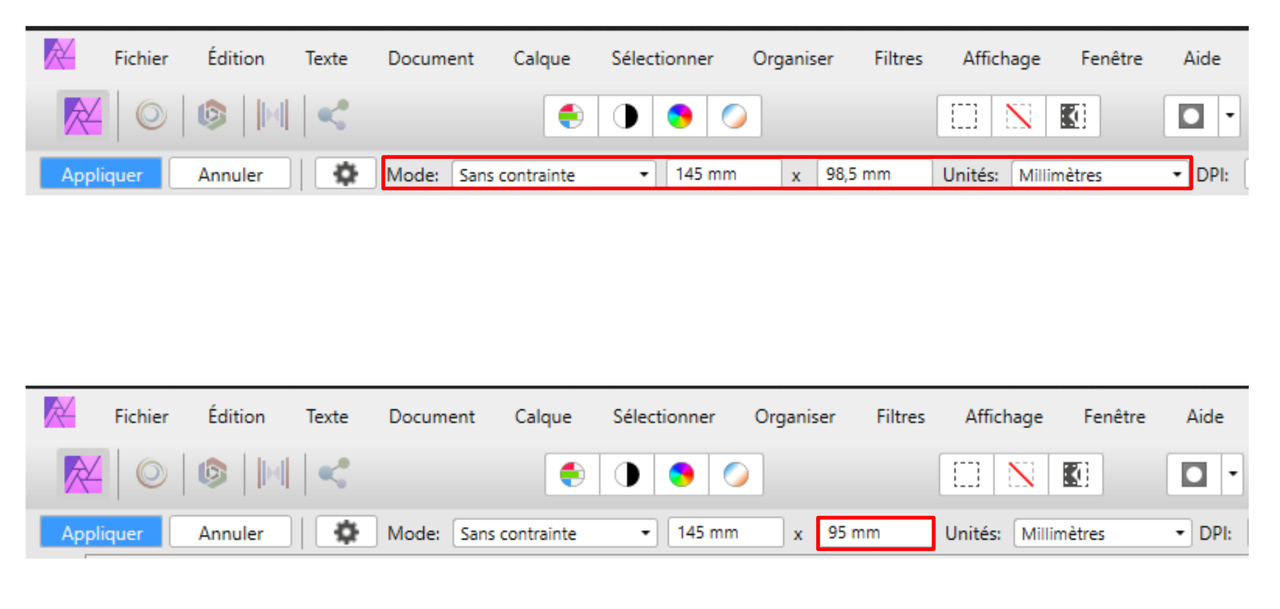The height and width of the screenshot is (609, 1280).
Task: Open Édition menu in upper screenshot
Action: pyautogui.click(x=236, y=58)
